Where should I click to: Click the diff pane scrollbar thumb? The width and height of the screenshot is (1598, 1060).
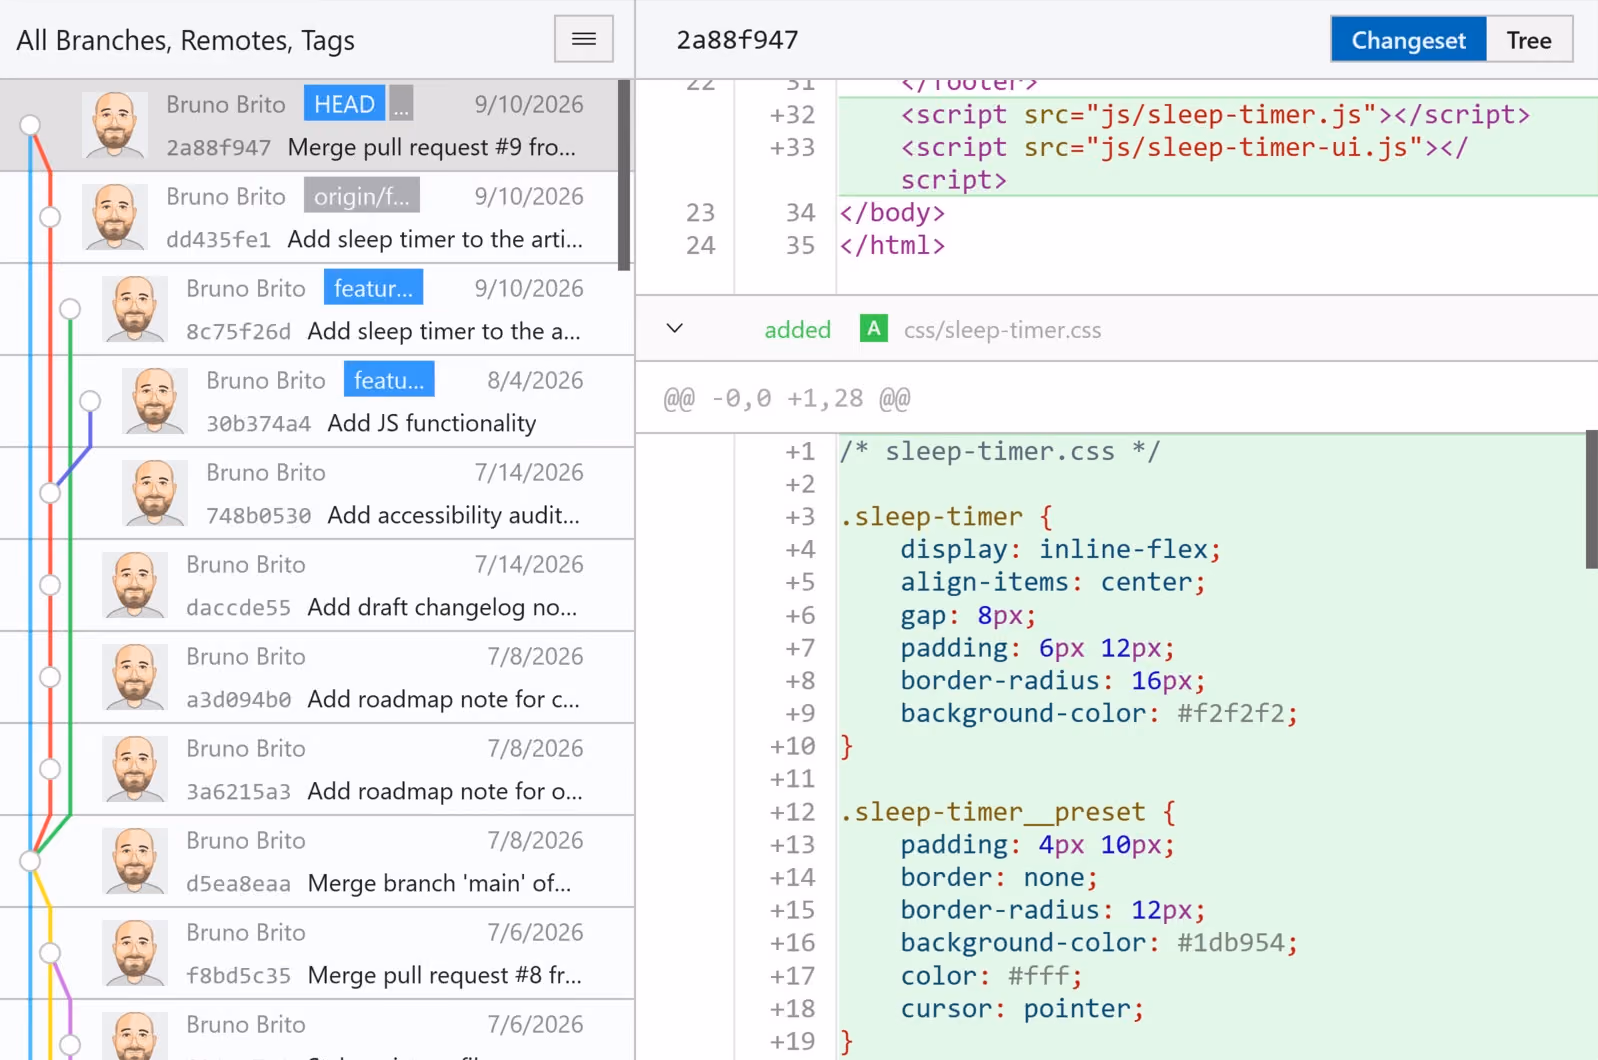click(x=1591, y=499)
